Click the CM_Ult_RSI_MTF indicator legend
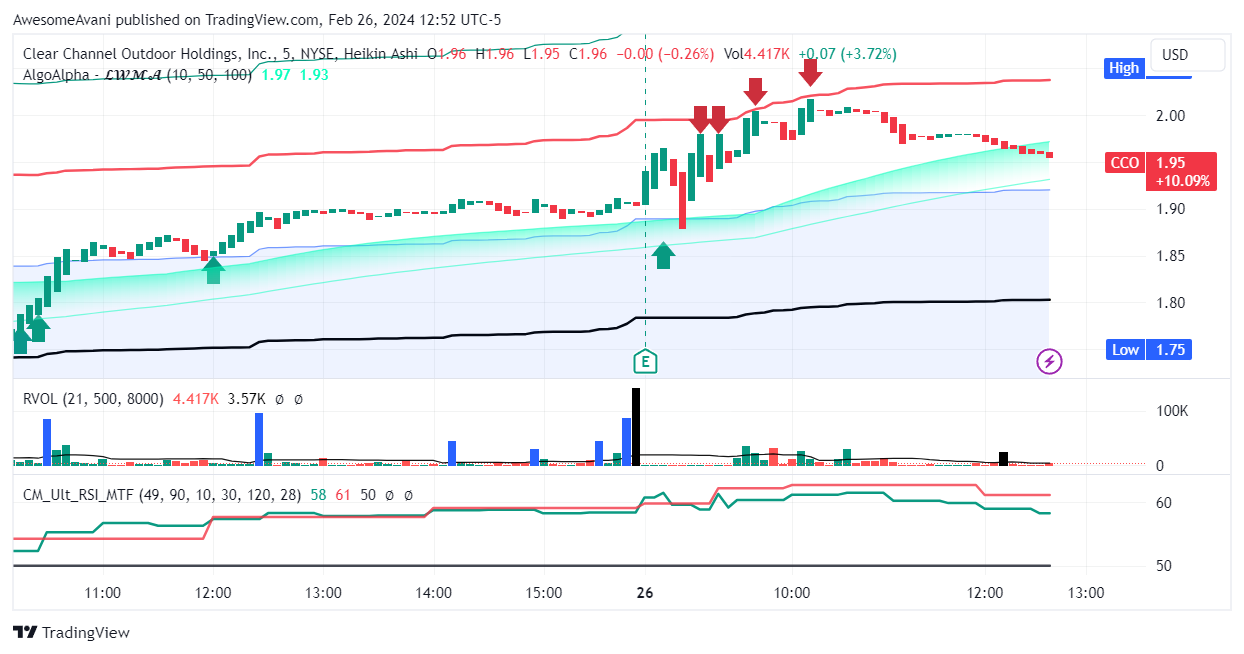Image resolution: width=1244 pixels, height=654 pixels. [x=163, y=494]
